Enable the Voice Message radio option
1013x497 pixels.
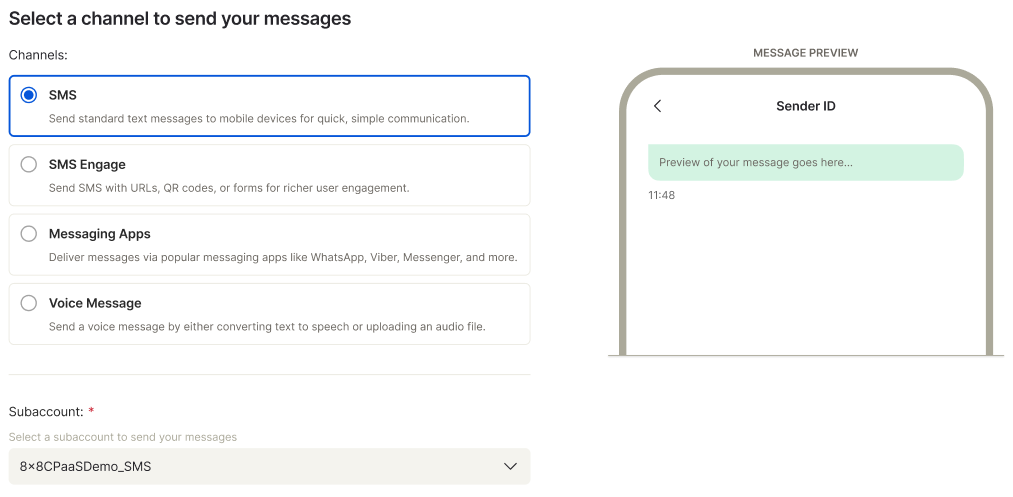[x=29, y=303]
